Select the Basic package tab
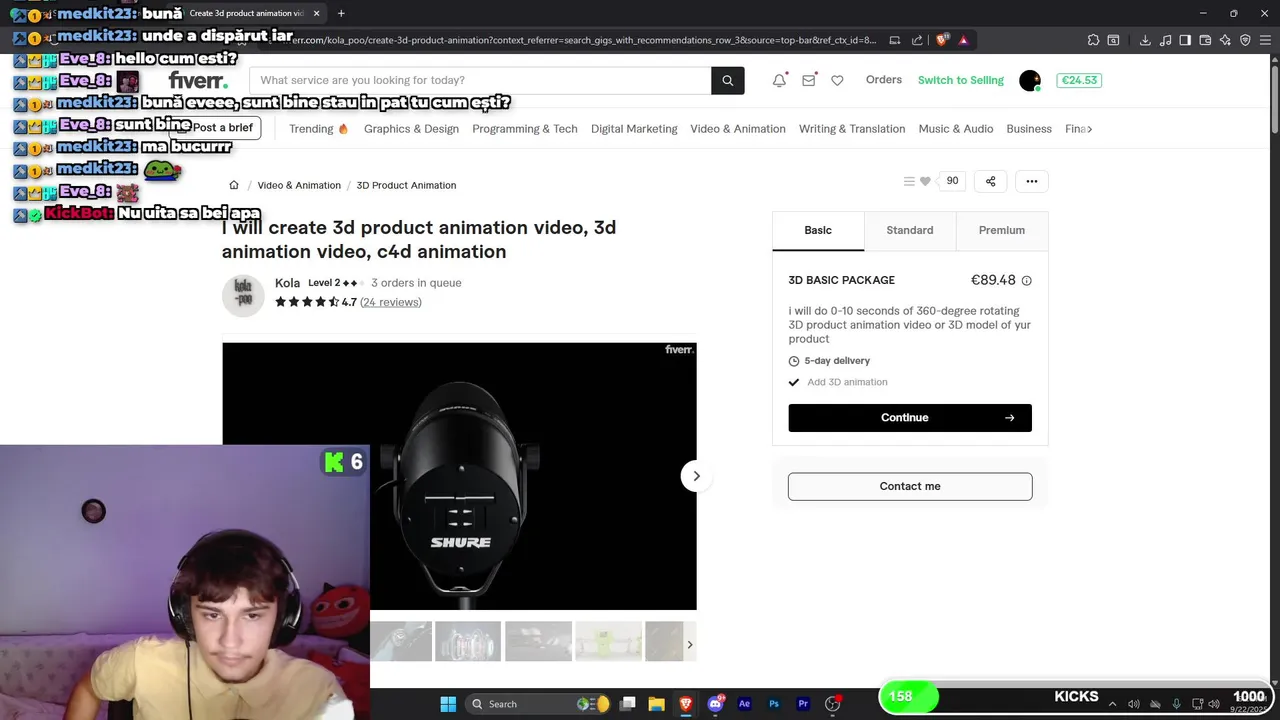The height and width of the screenshot is (720, 1280). (x=818, y=230)
